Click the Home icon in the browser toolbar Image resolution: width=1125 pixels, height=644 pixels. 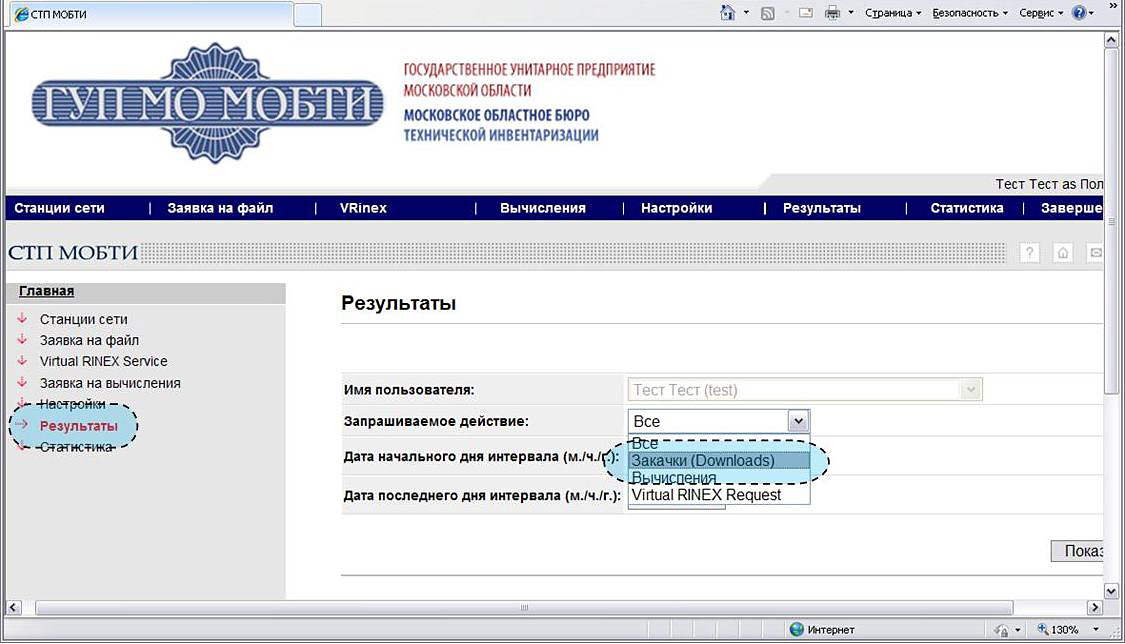[x=728, y=13]
